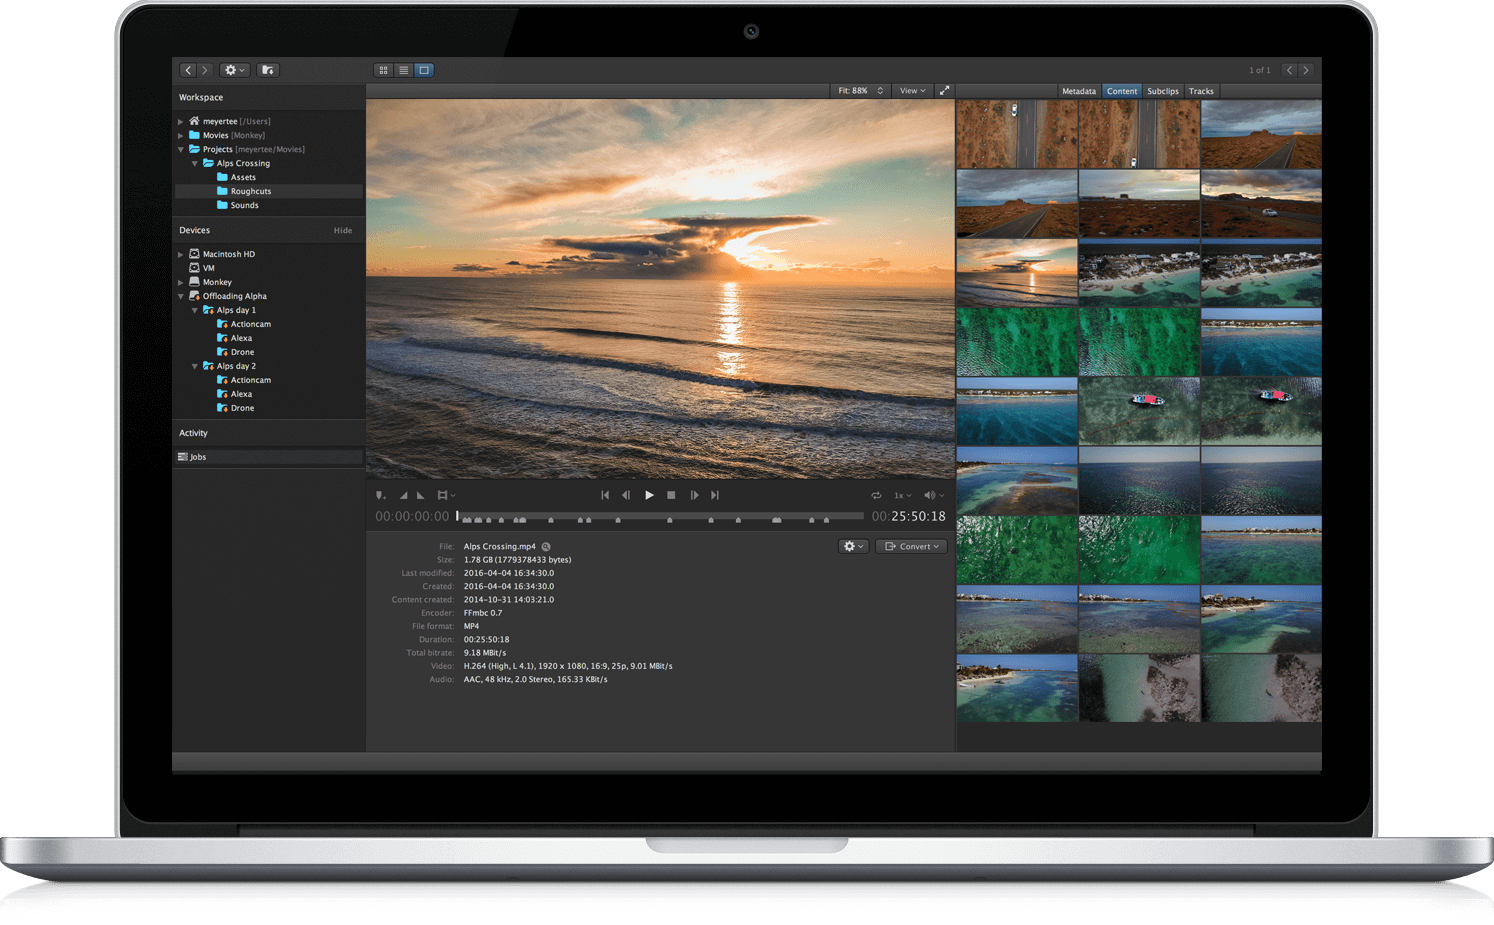Toggle loop playback
Image resolution: width=1494 pixels, height=925 pixels.
876,495
